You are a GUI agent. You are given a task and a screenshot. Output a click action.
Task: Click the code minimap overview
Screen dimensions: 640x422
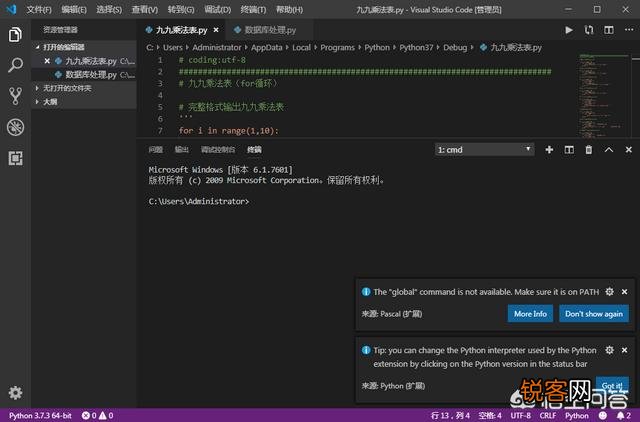coord(604,95)
